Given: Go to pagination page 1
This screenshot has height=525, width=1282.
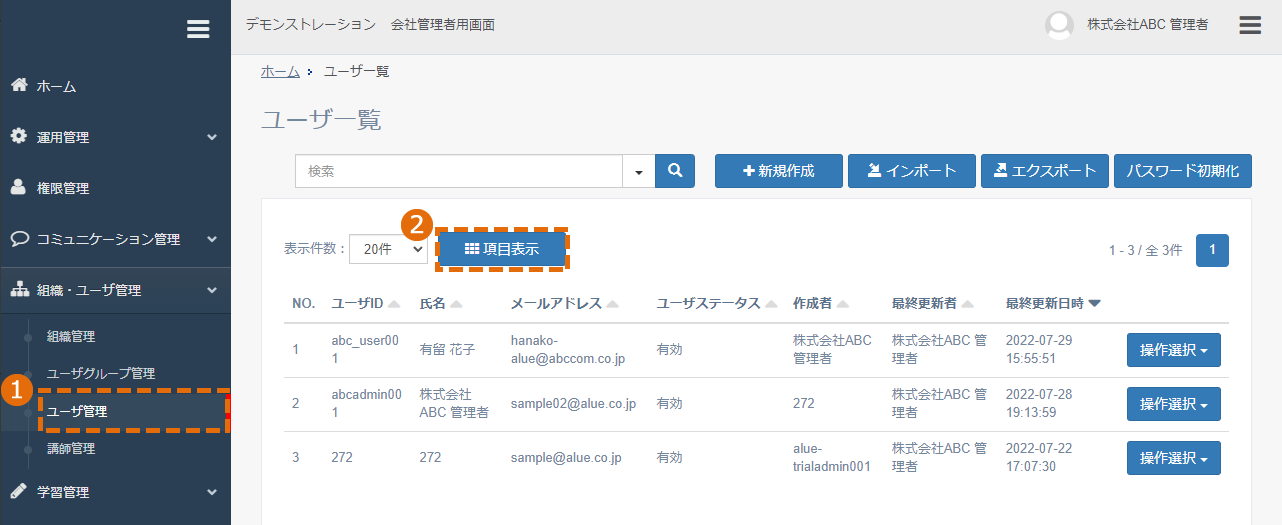Looking at the screenshot, I should (1212, 250).
